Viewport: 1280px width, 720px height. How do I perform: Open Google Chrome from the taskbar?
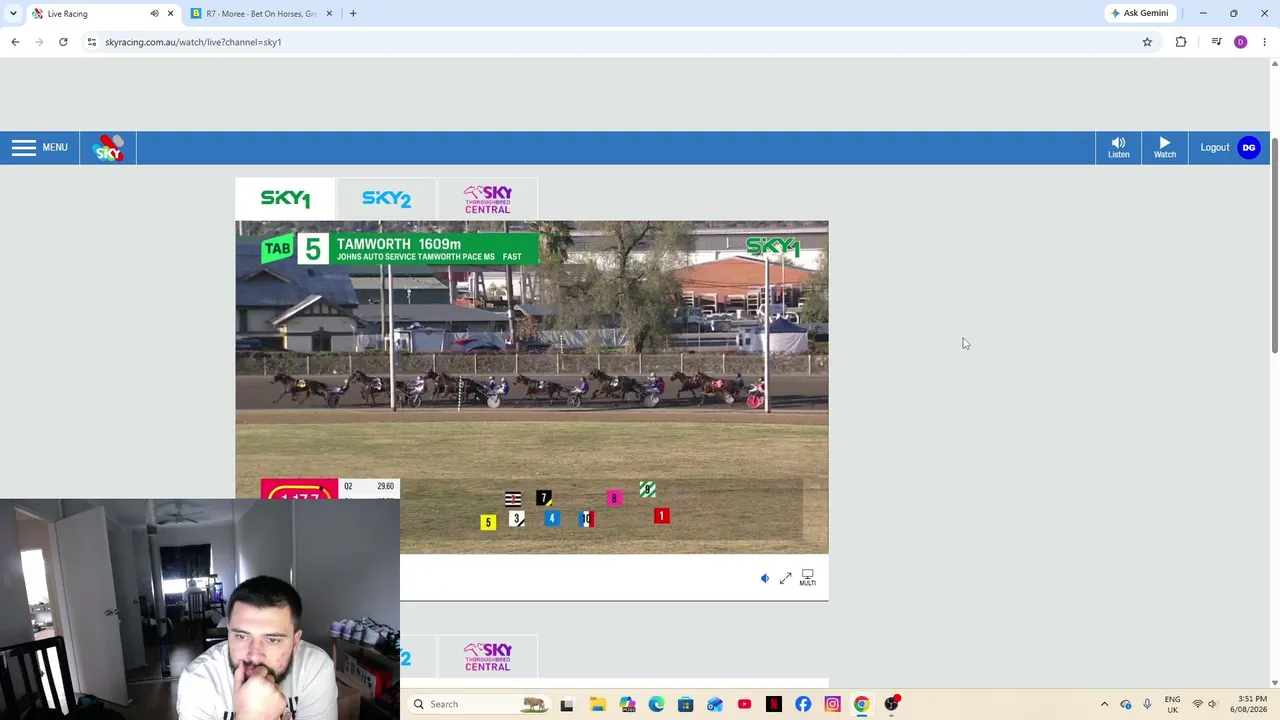click(862, 704)
